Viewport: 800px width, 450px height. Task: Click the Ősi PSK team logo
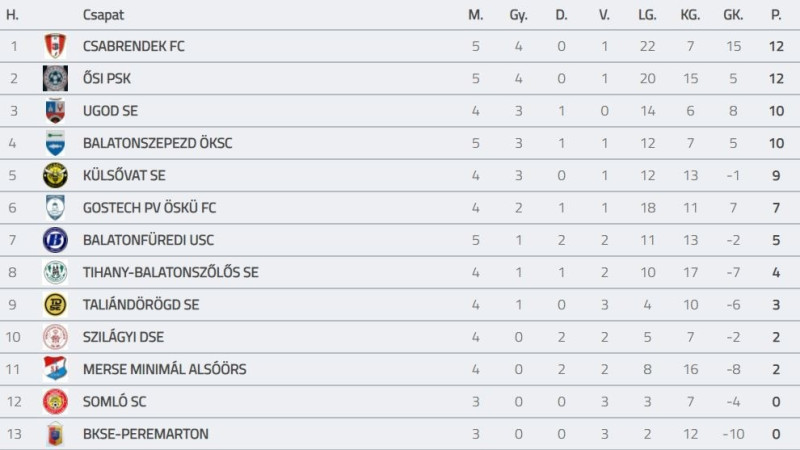[x=54, y=78]
